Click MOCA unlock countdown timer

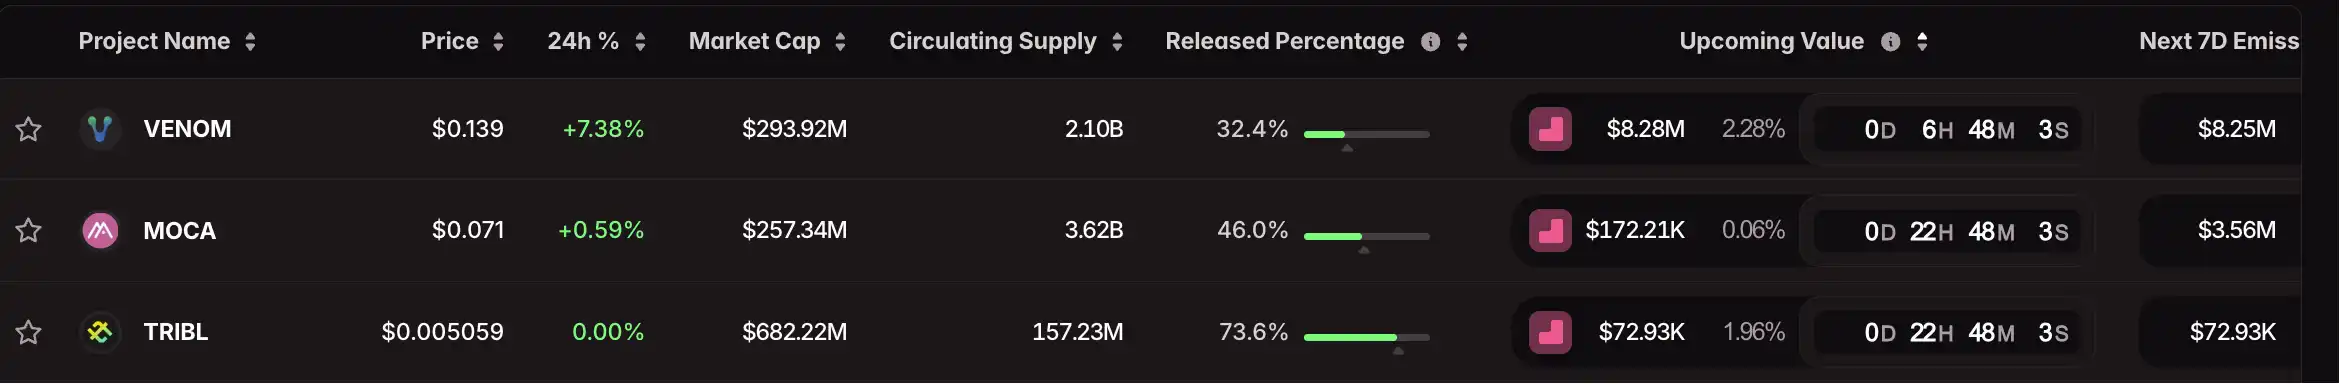(1948, 231)
